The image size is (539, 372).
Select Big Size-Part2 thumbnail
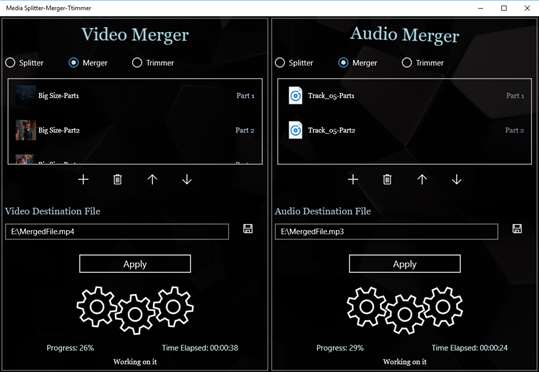pos(26,130)
